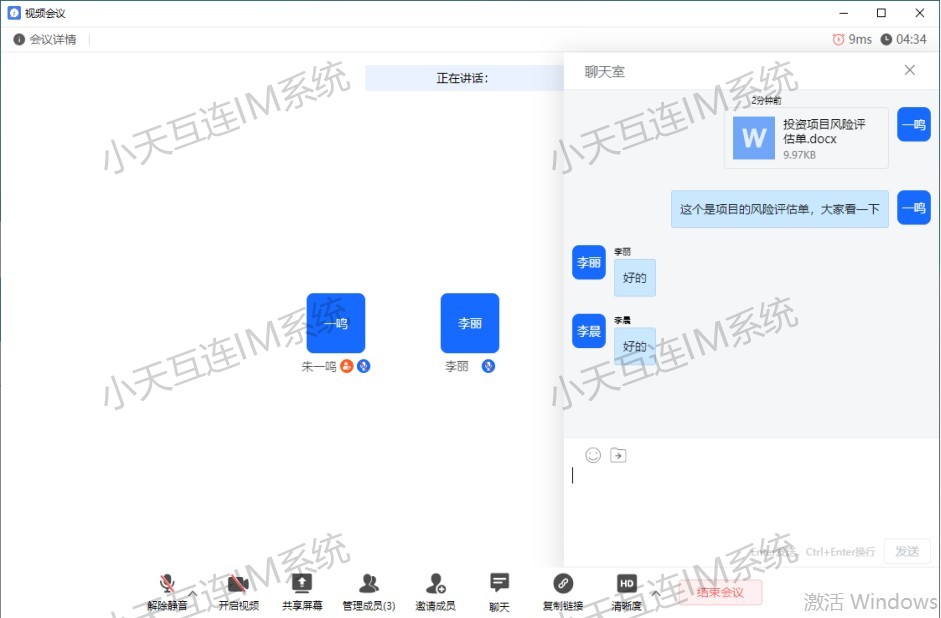The width and height of the screenshot is (941, 618).
Task: Expand the arrow next to 清晰度
Action: [656, 593]
